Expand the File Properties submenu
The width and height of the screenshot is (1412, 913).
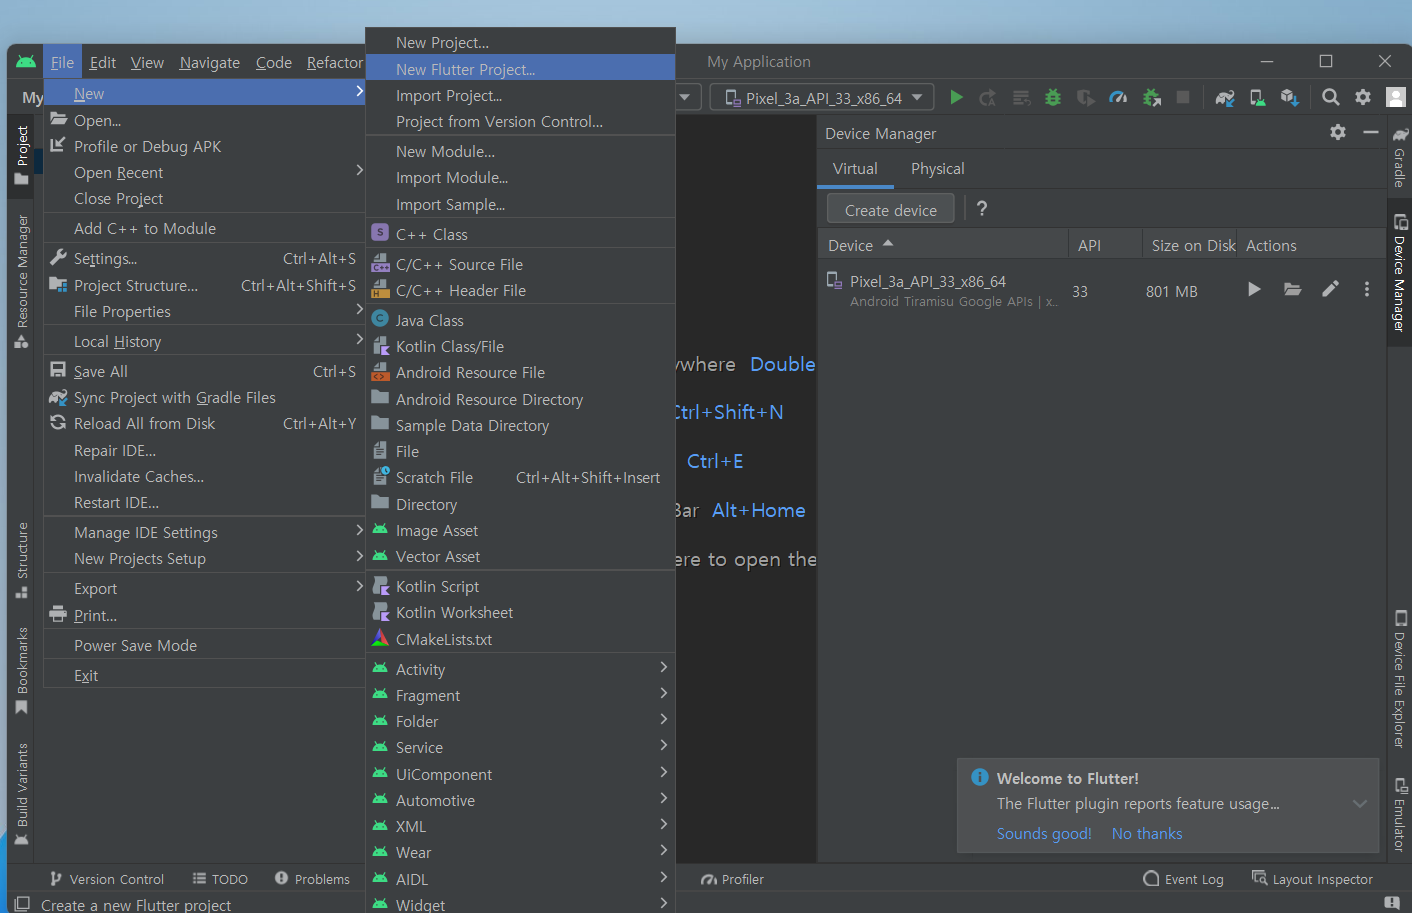(204, 311)
